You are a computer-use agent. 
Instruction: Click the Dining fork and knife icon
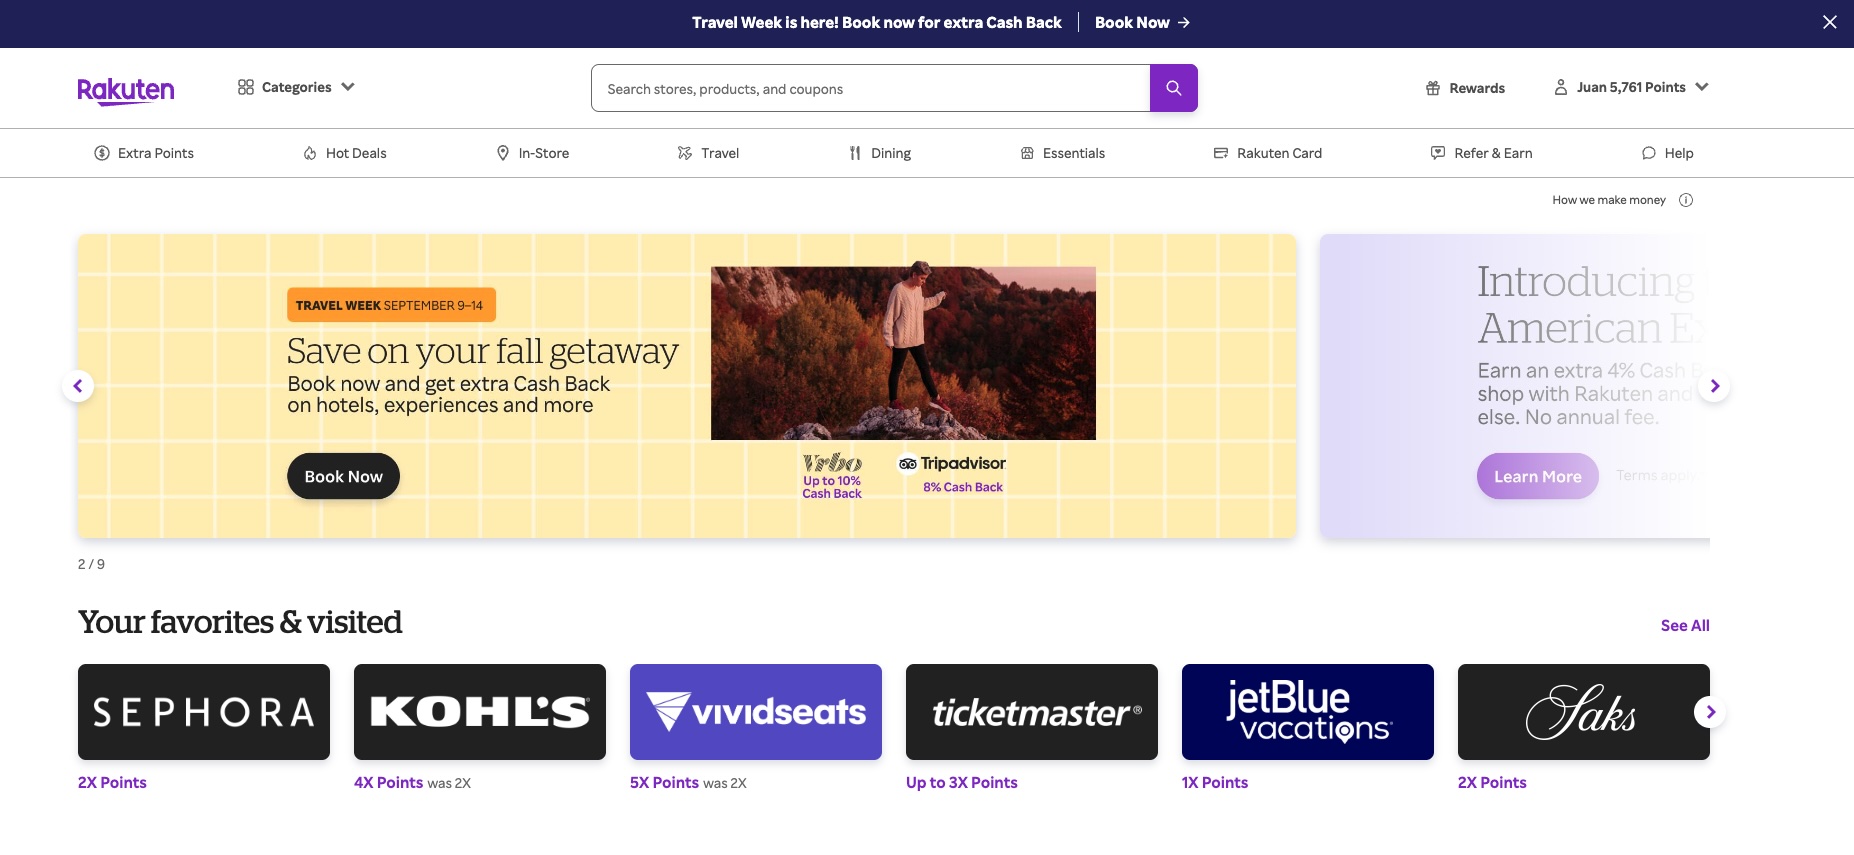pyautogui.click(x=855, y=153)
